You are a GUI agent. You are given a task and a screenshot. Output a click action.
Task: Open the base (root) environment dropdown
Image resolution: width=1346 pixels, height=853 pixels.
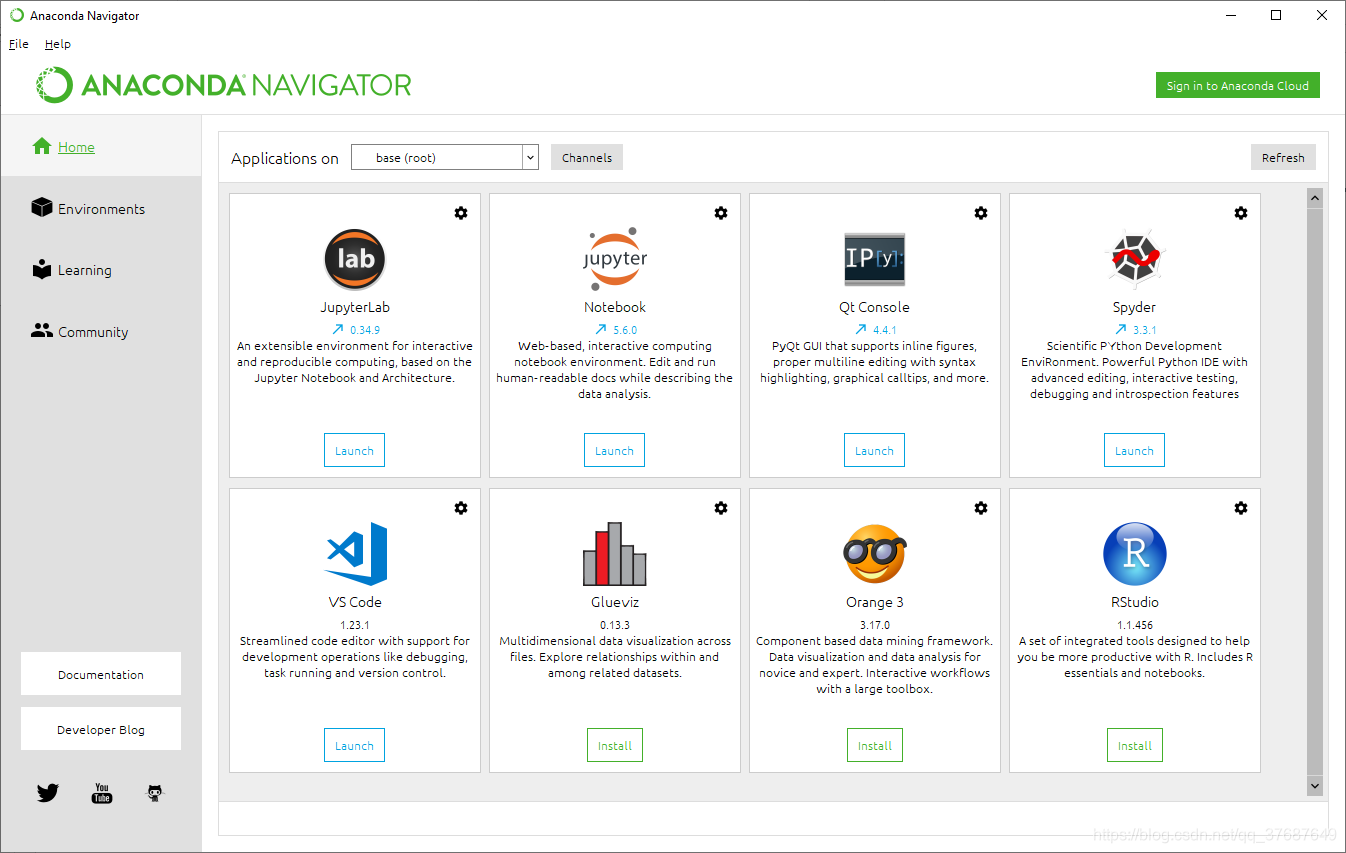(x=444, y=157)
